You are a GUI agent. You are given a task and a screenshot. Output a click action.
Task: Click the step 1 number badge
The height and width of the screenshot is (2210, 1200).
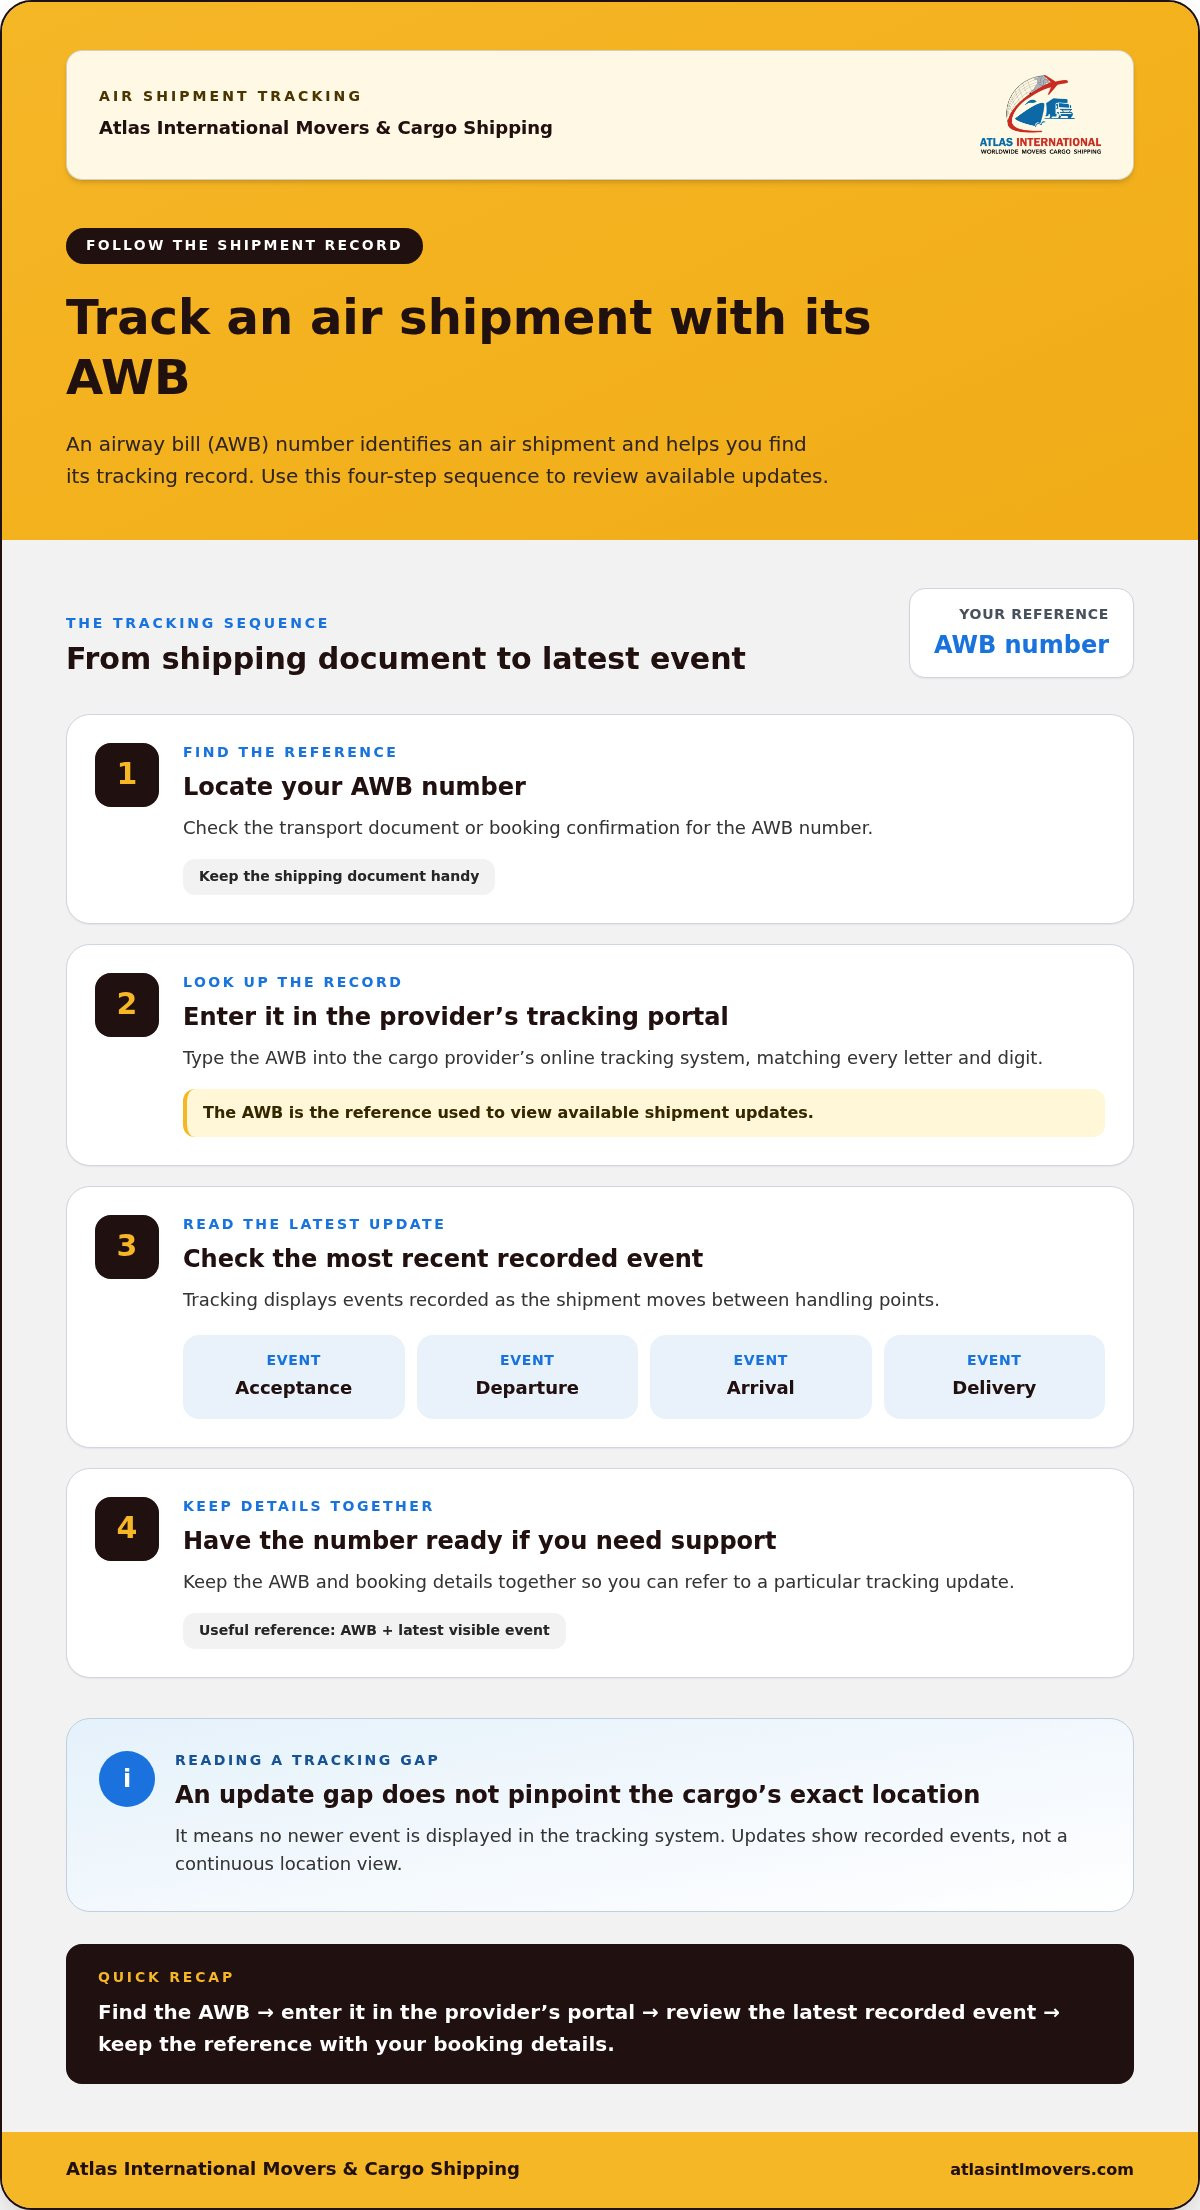click(x=127, y=775)
